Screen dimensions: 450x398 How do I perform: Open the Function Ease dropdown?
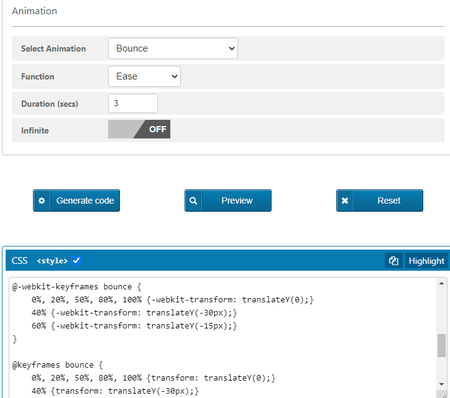(144, 76)
